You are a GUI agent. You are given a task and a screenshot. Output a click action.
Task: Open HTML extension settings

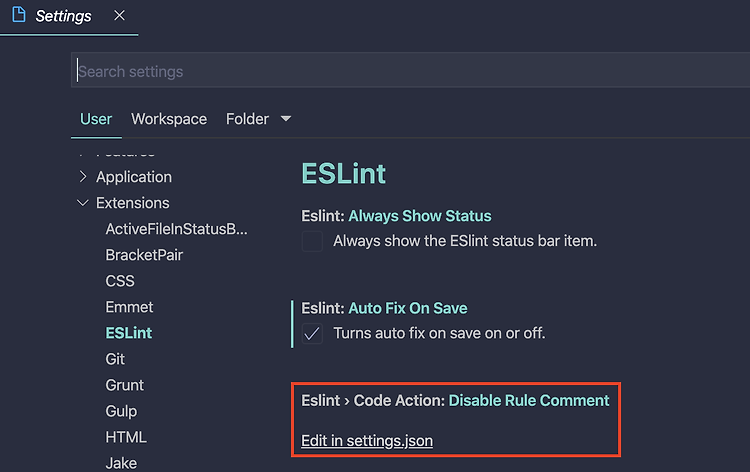126,437
